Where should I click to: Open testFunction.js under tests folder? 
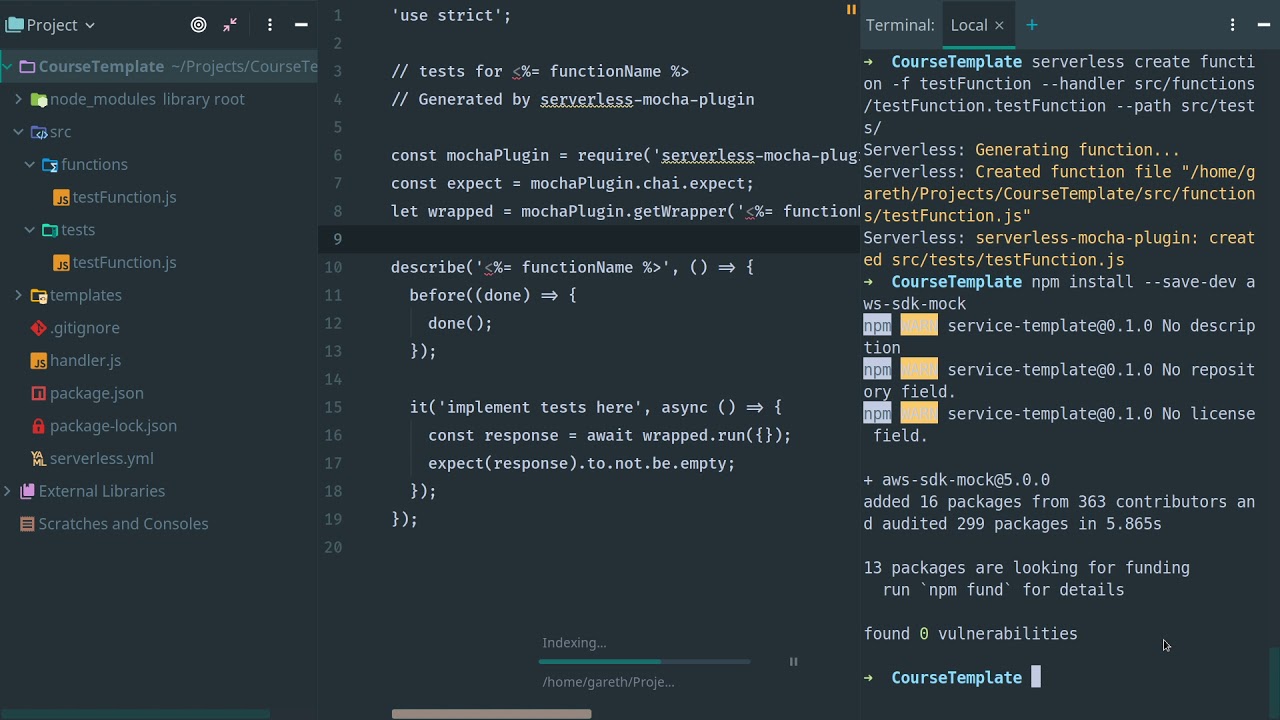click(x=124, y=262)
